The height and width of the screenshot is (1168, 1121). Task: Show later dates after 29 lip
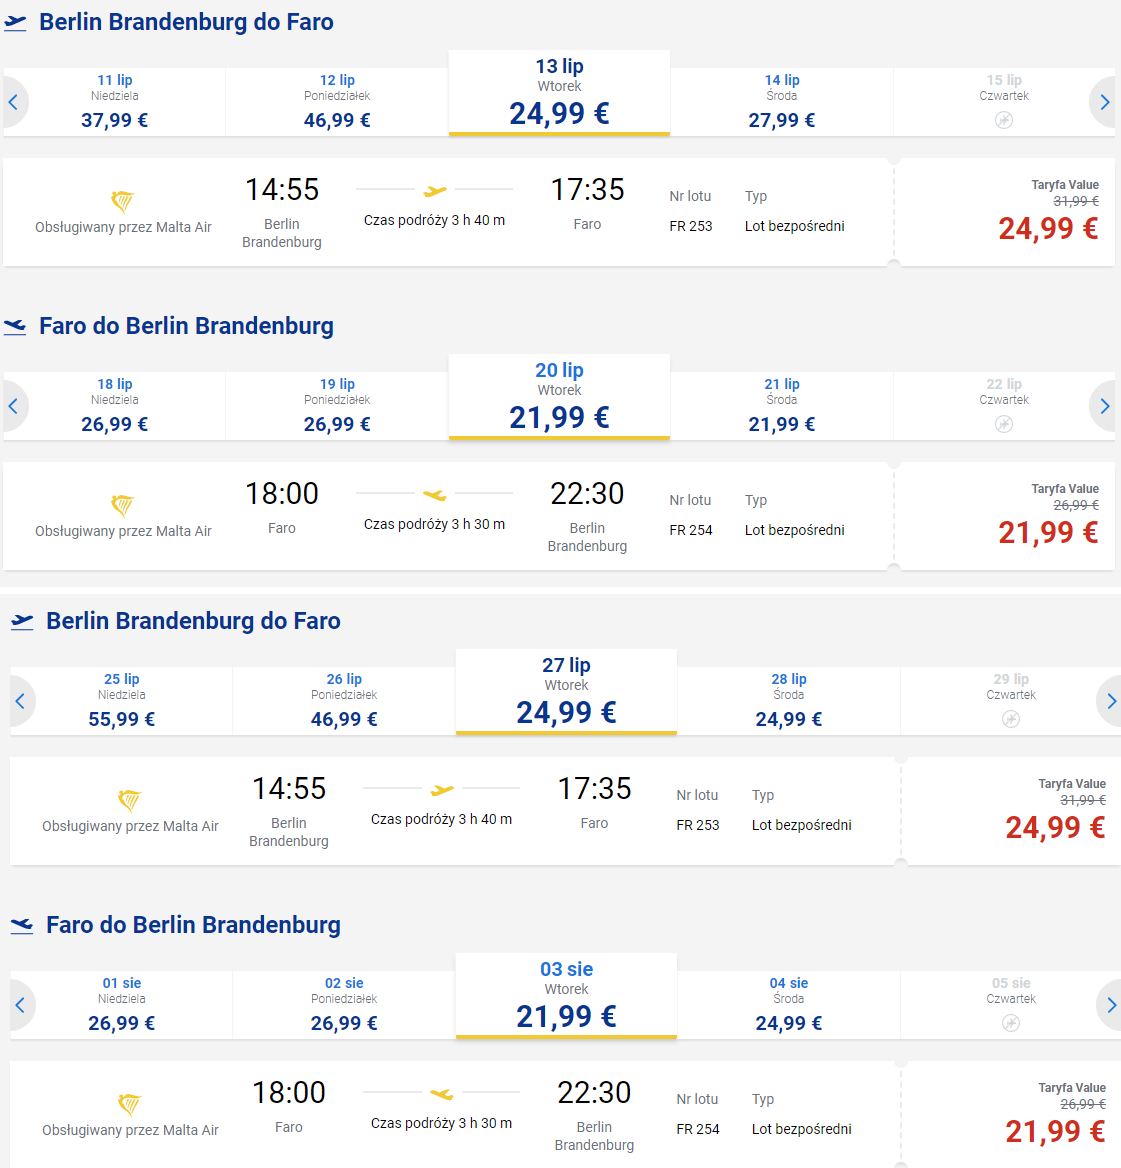coord(1111,701)
